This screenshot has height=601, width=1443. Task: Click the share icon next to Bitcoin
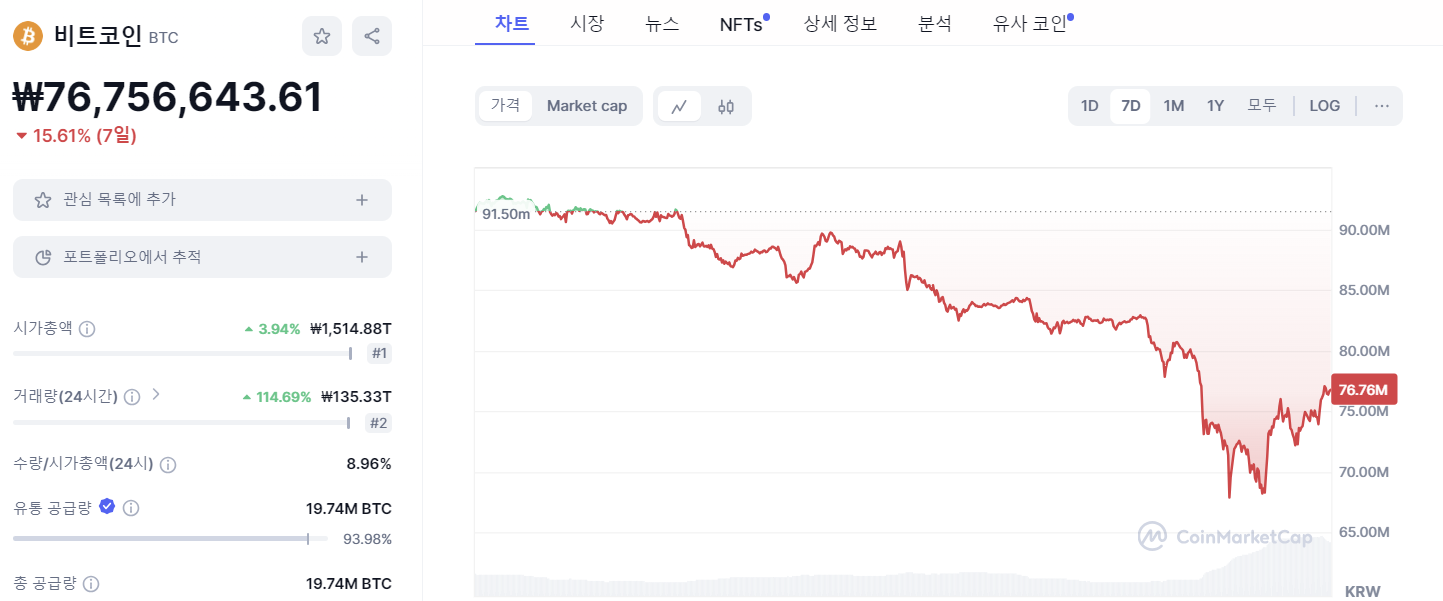coord(372,37)
